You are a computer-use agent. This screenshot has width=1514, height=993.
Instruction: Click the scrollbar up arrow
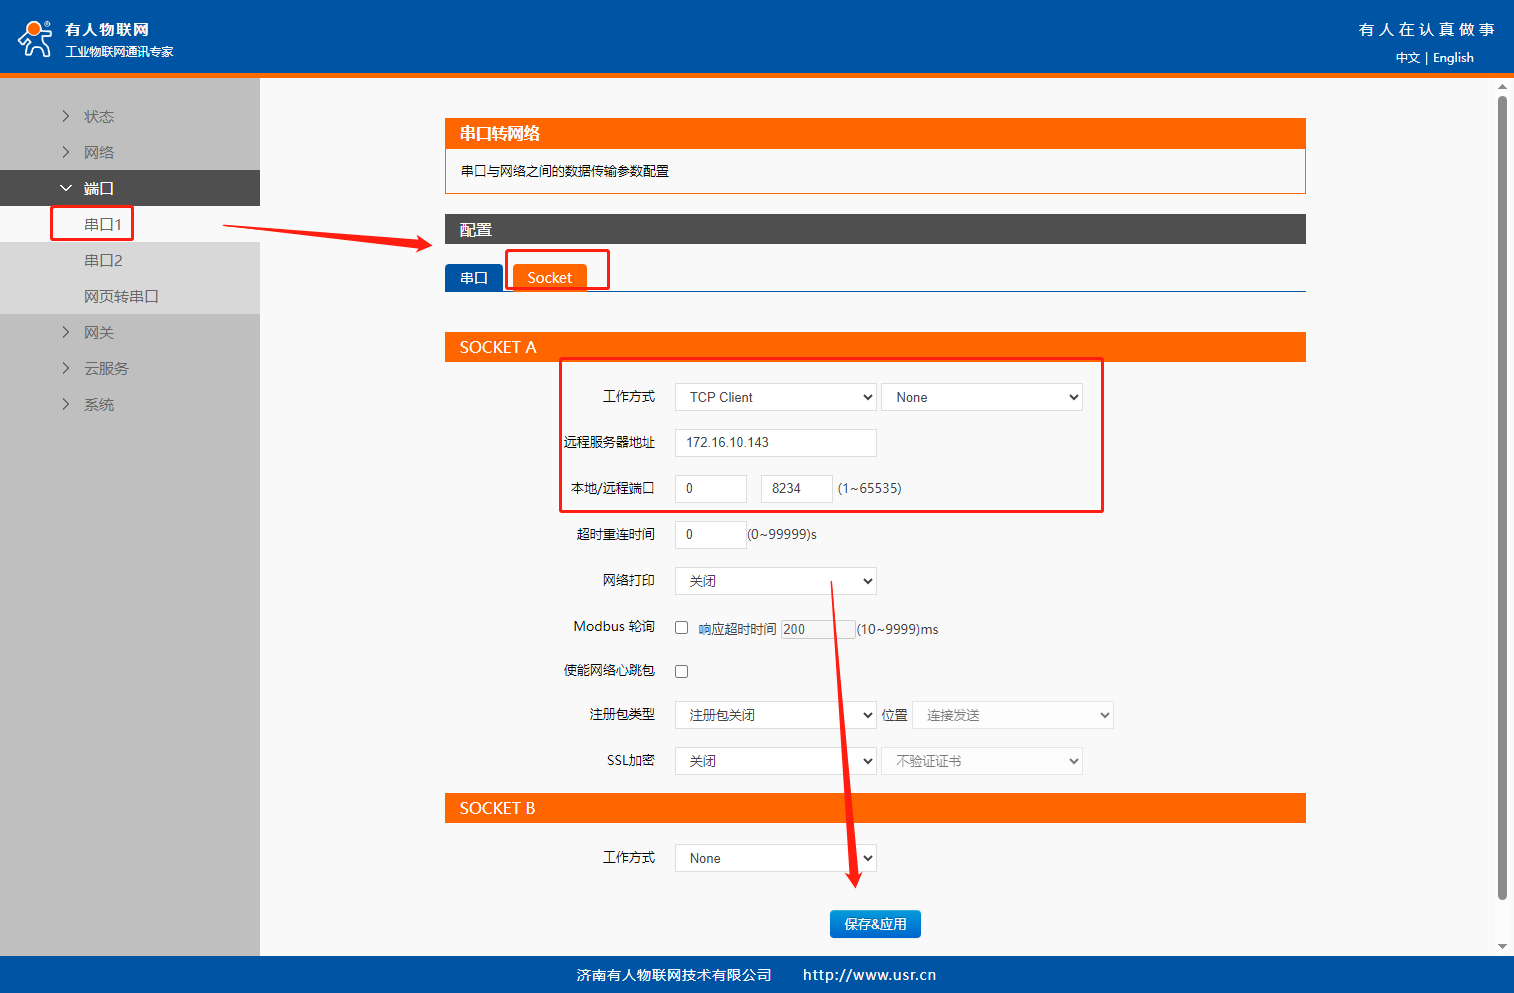[x=1502, y=87]
